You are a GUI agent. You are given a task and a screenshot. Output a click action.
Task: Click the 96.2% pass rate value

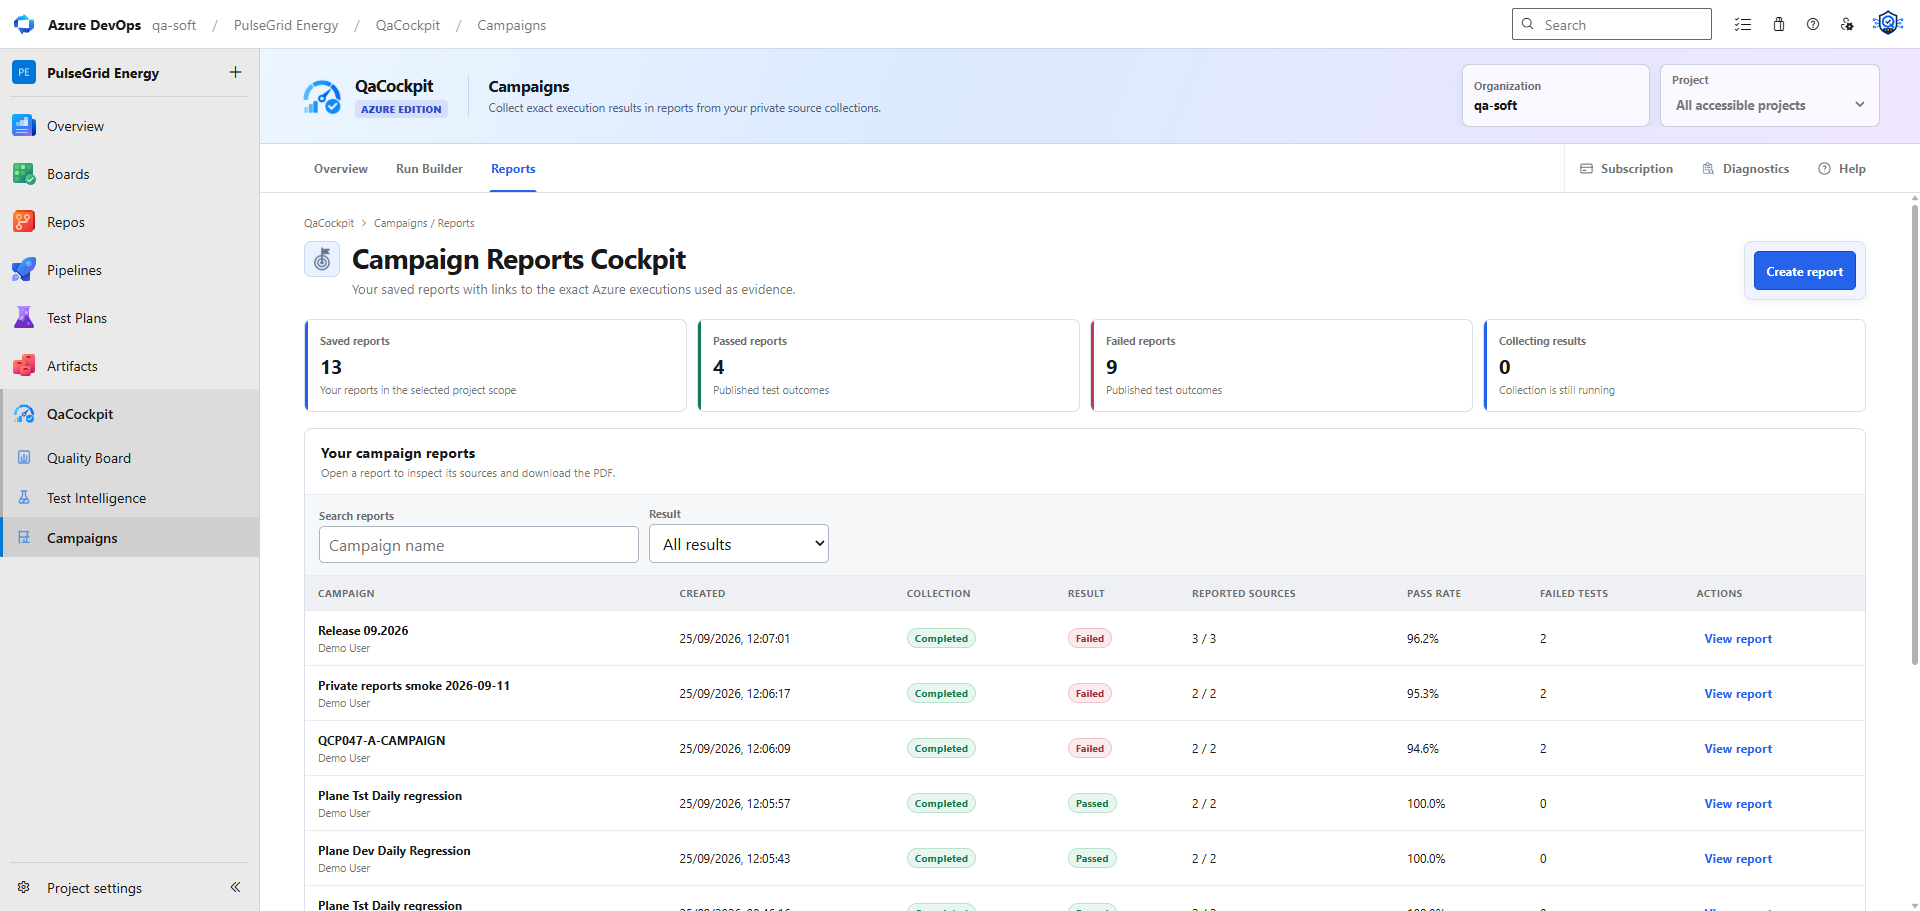pos(1423,638)
